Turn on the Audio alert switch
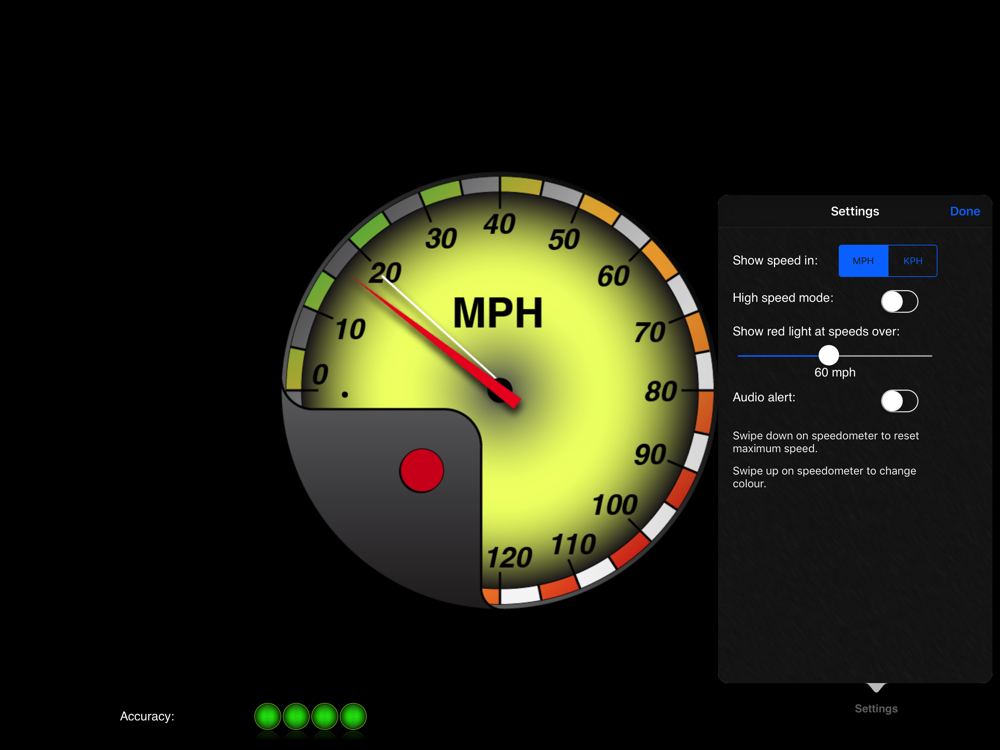 899,401
